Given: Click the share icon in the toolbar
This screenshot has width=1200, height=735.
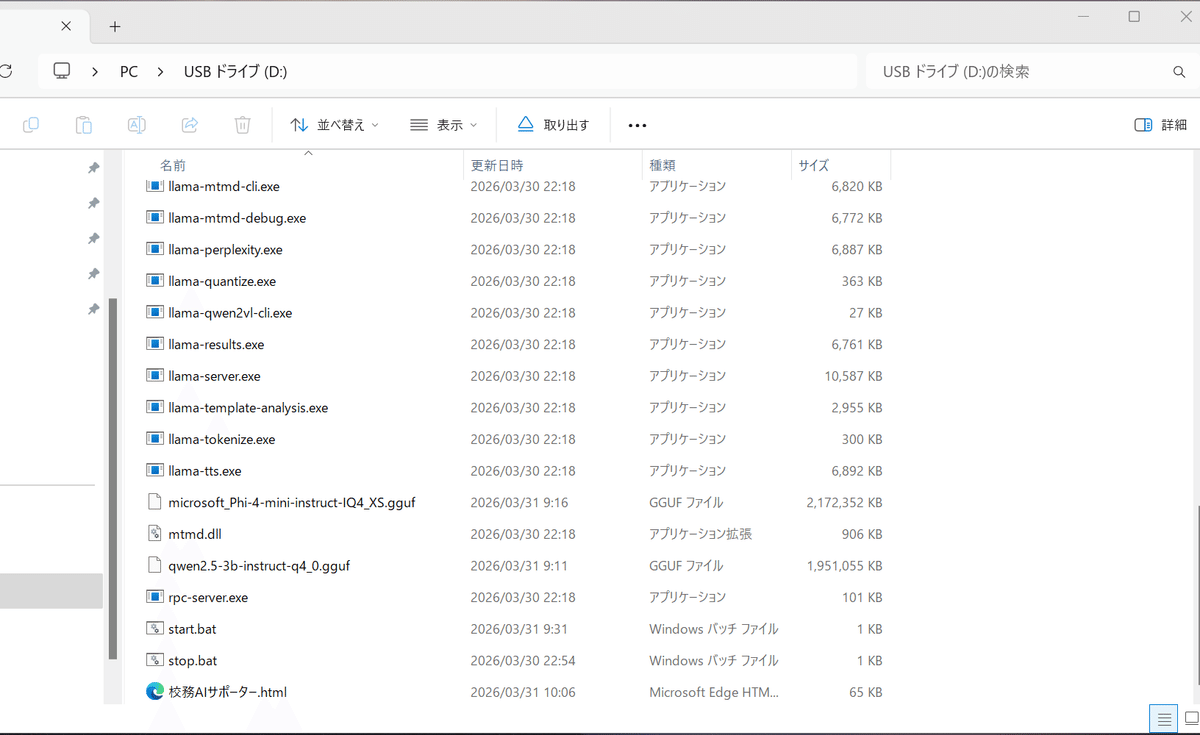Looking at the screenshot, I should (189, 125).
